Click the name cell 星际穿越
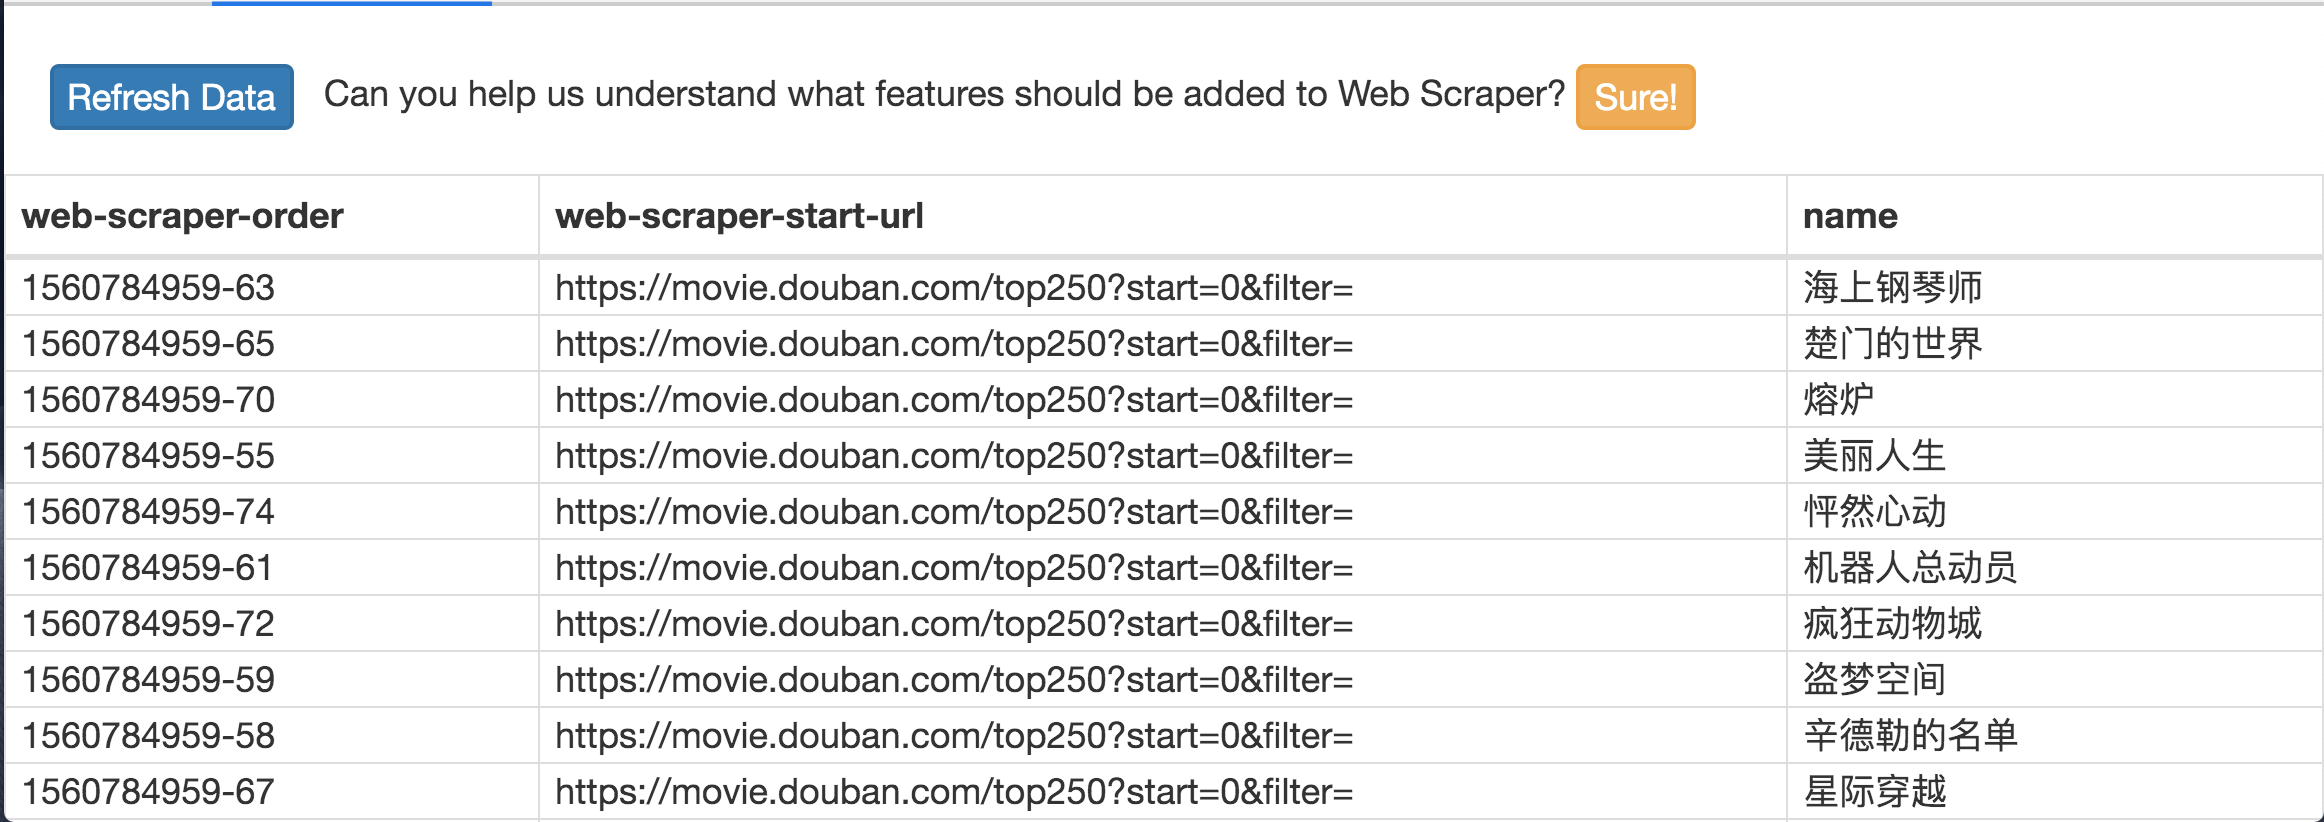 (x=1874, y=792)
